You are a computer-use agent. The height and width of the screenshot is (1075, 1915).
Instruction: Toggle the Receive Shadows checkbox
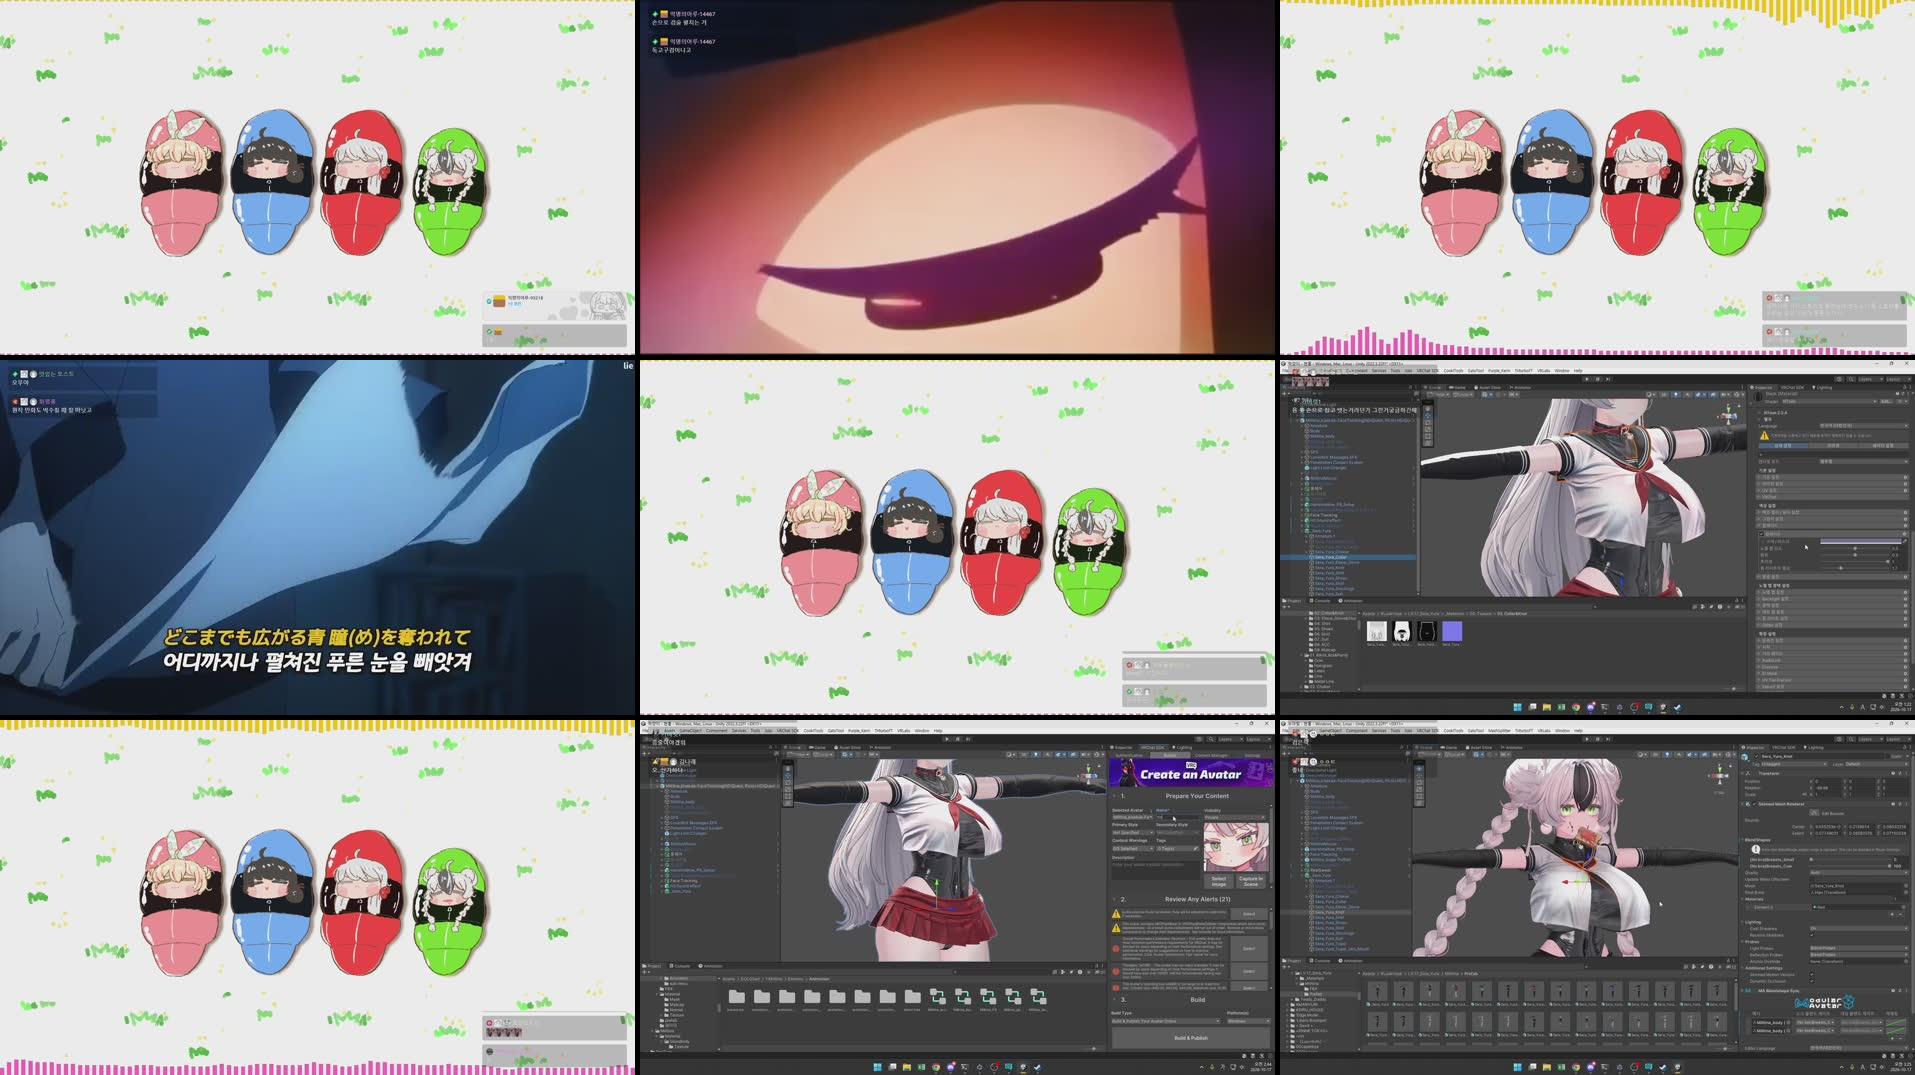click(1812, 935)
